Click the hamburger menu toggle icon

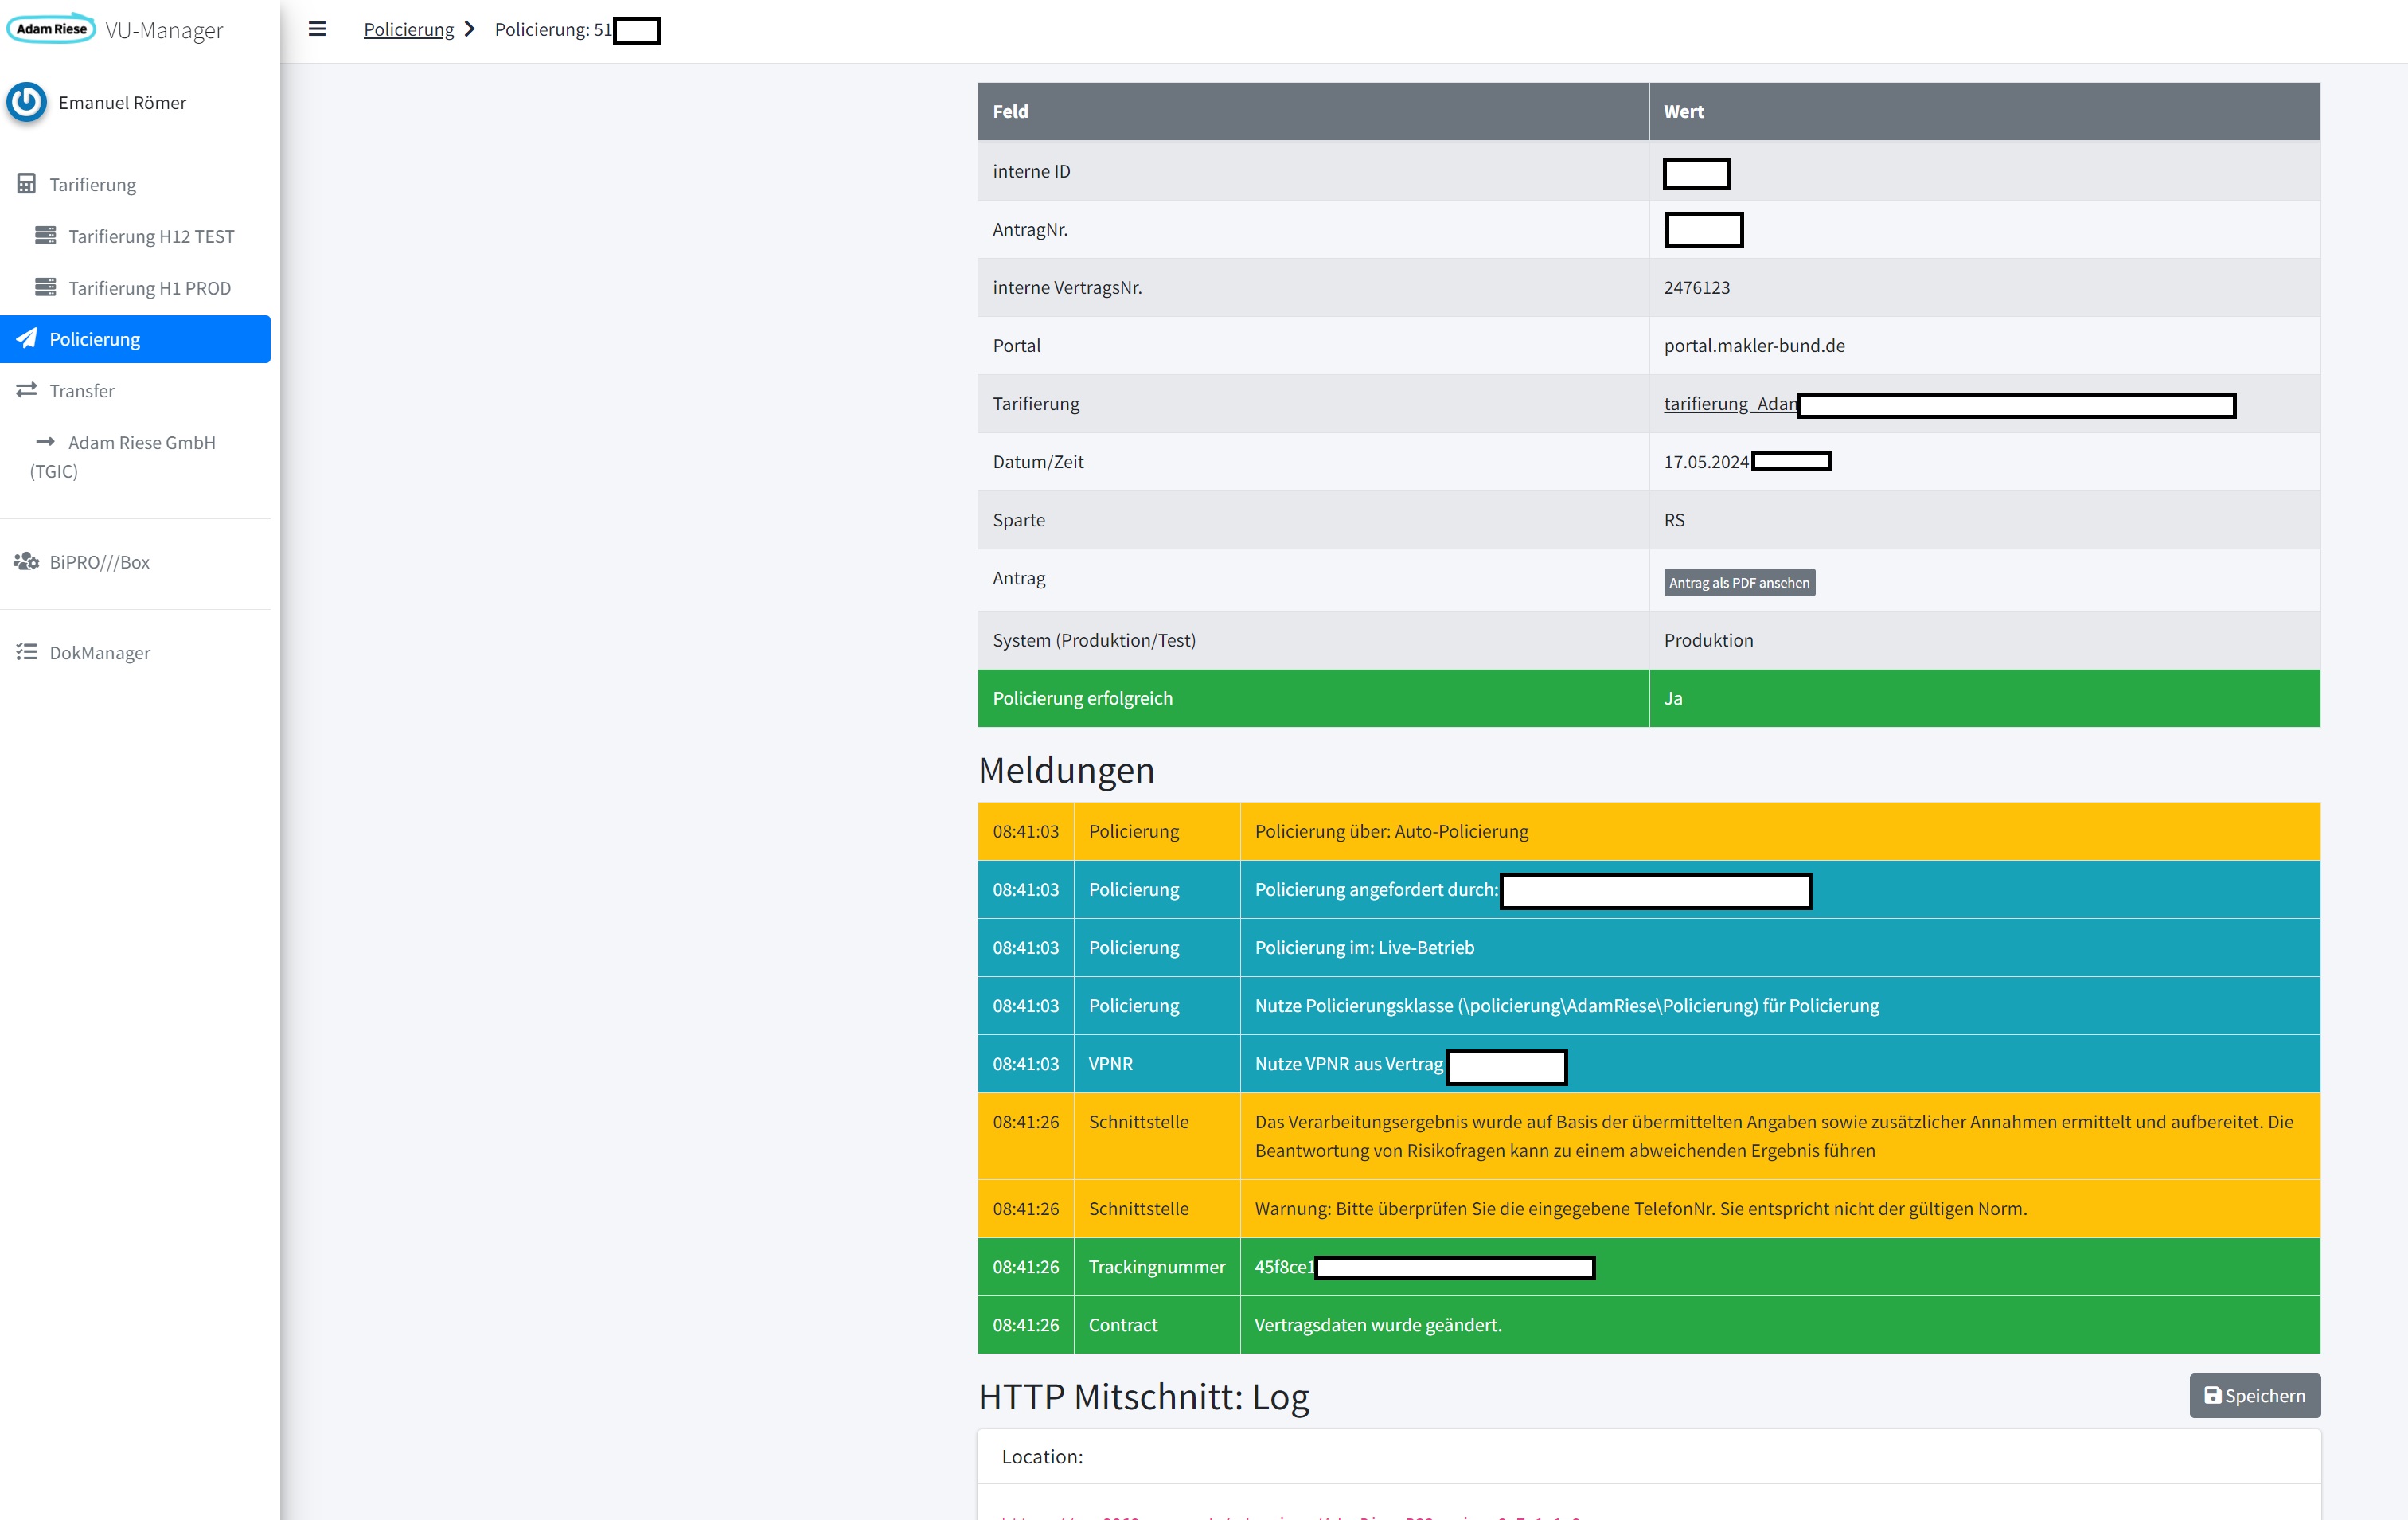pyautogui.click(x=317, y=29)
